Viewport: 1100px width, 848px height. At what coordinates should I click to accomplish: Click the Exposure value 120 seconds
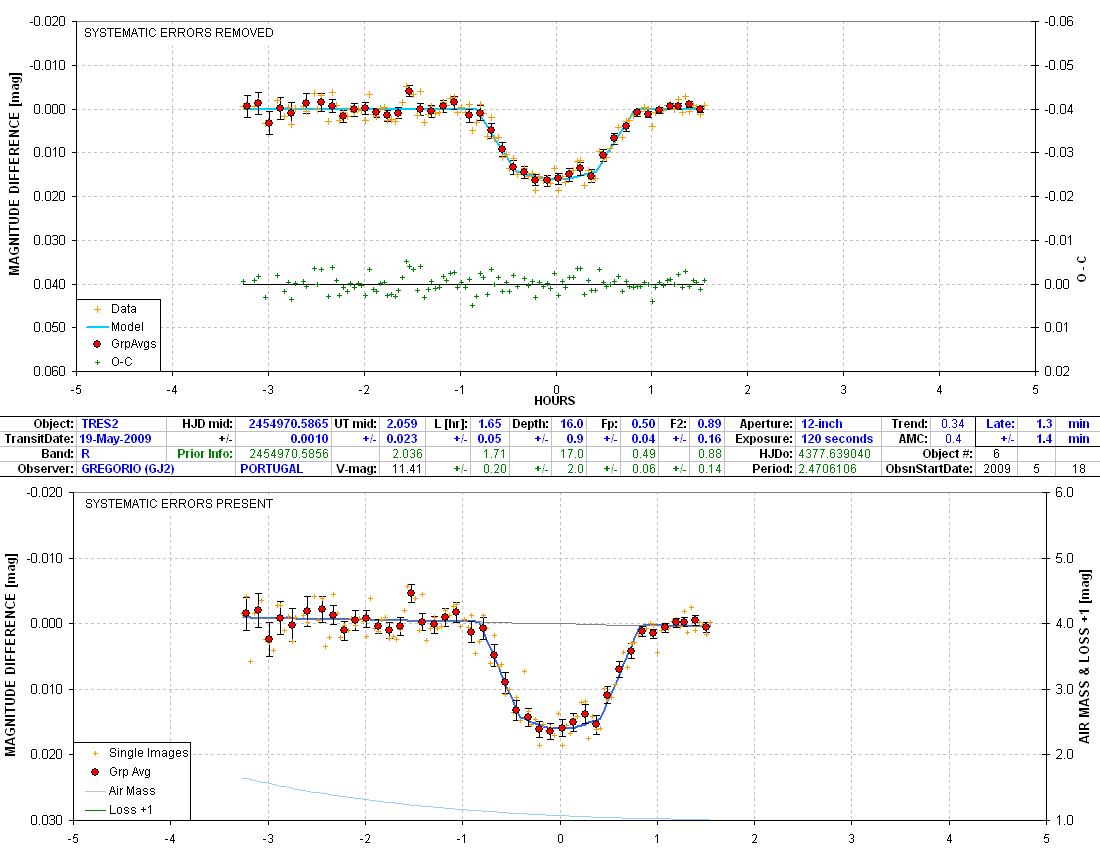[836, 439]
